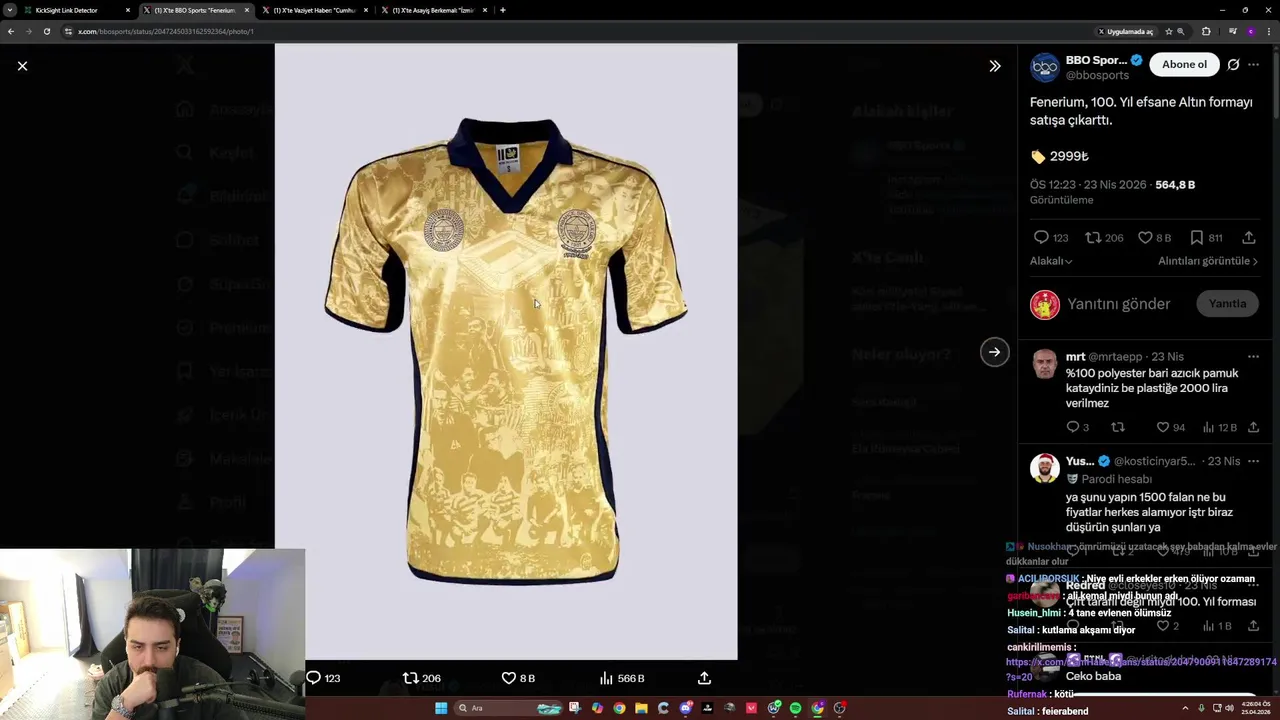
Task: Go back in browser history
Action: pyautogui.click(x=10, y=31)
